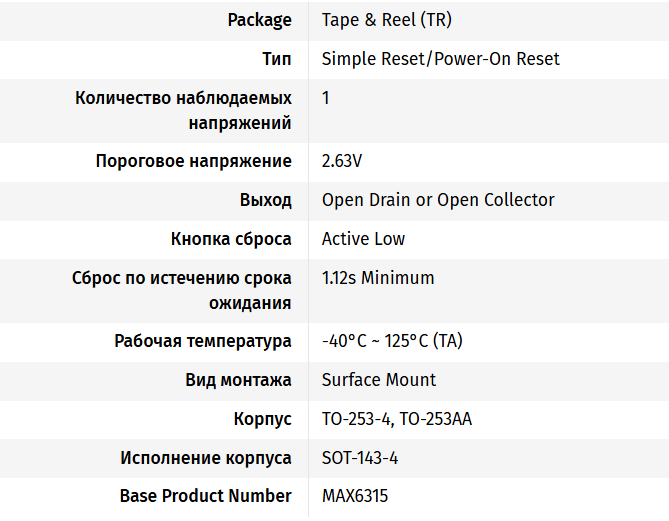Click the "Package" row label
Image resolution: width=669 pixels, height=521 pixels.
(x=259, y=20)
